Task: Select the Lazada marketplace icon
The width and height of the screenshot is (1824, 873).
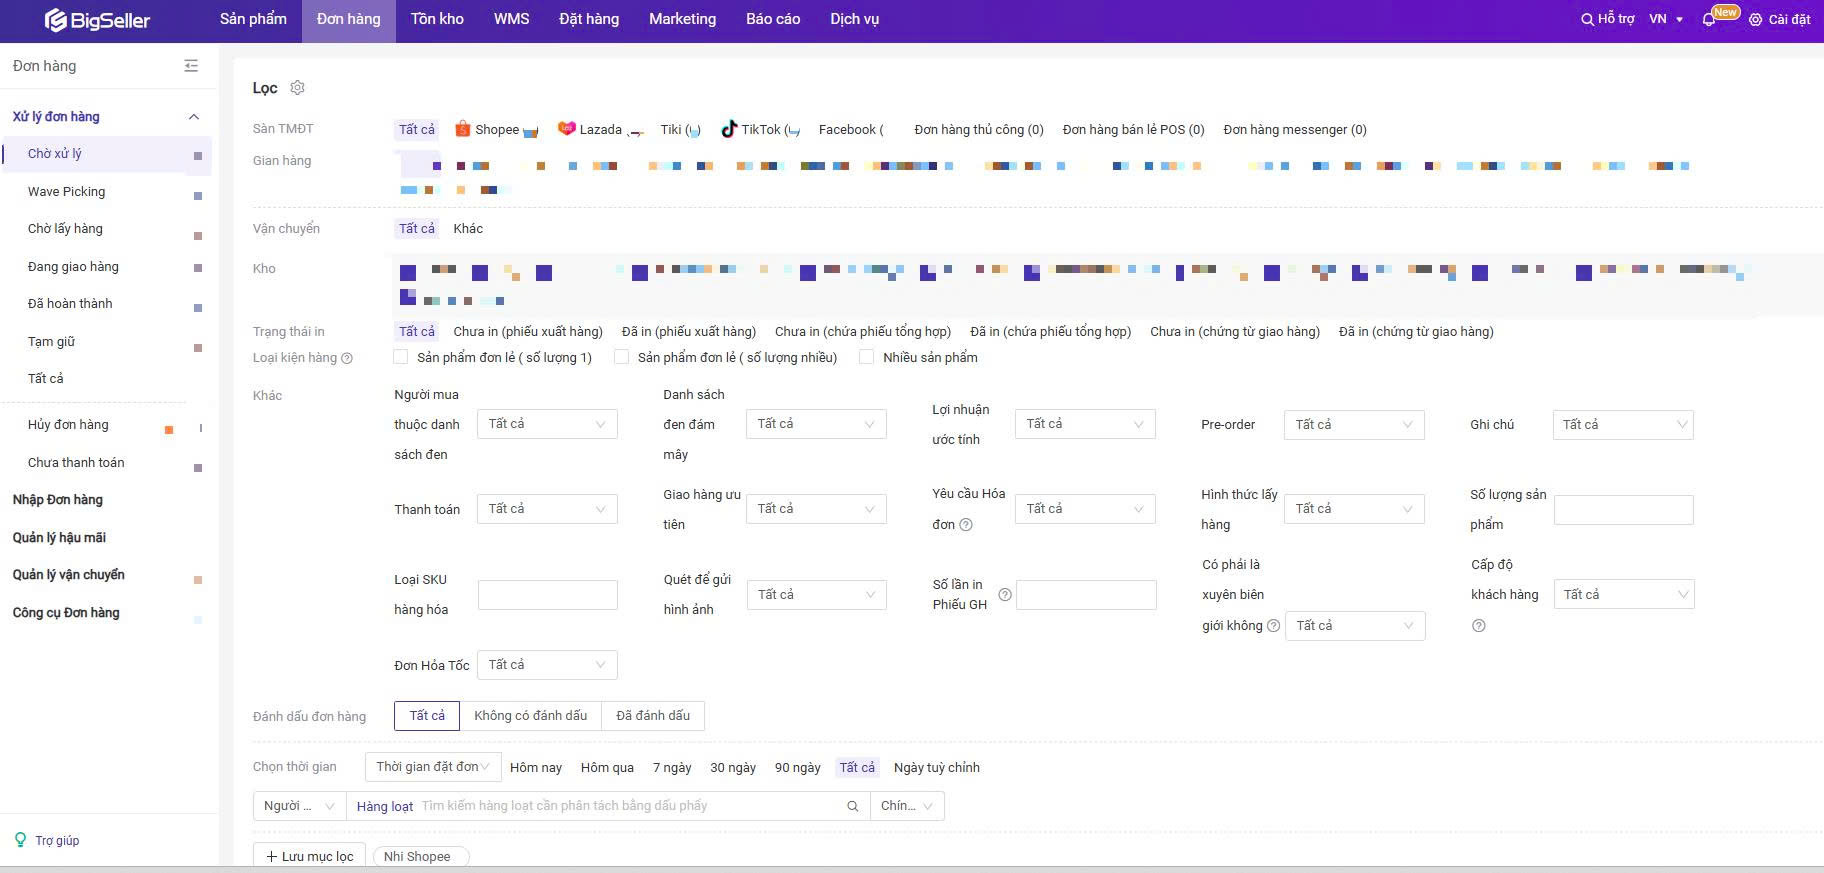Action: pos(566,129)
